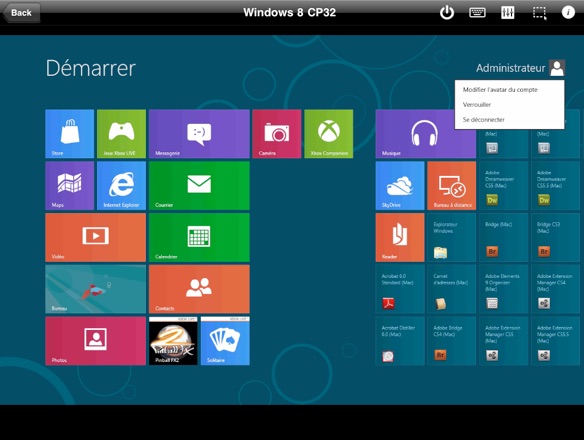Image resolution: width=584 pixels, height=440 pixels.
Task: Launch the Solitaire tile
Action: (225, 341)
